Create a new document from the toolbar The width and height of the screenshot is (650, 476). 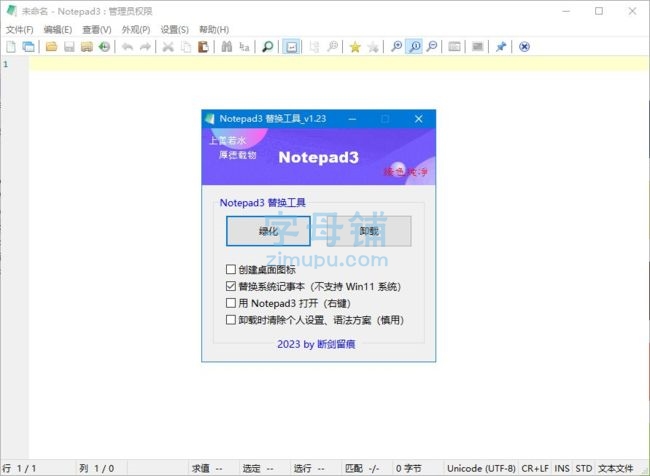coord(11,47)
